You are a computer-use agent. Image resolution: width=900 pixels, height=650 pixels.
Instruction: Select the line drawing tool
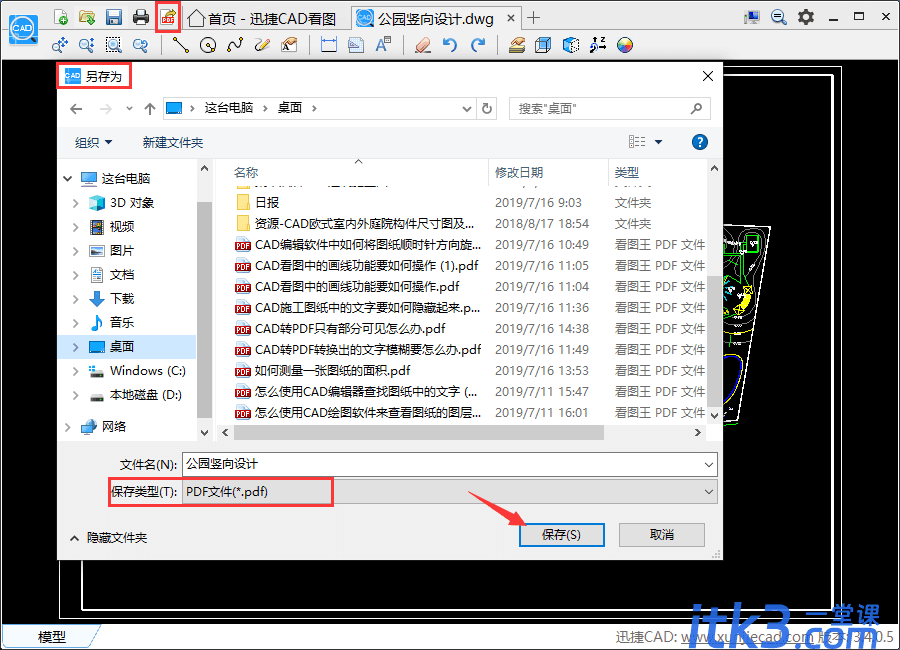click(181, 45)
